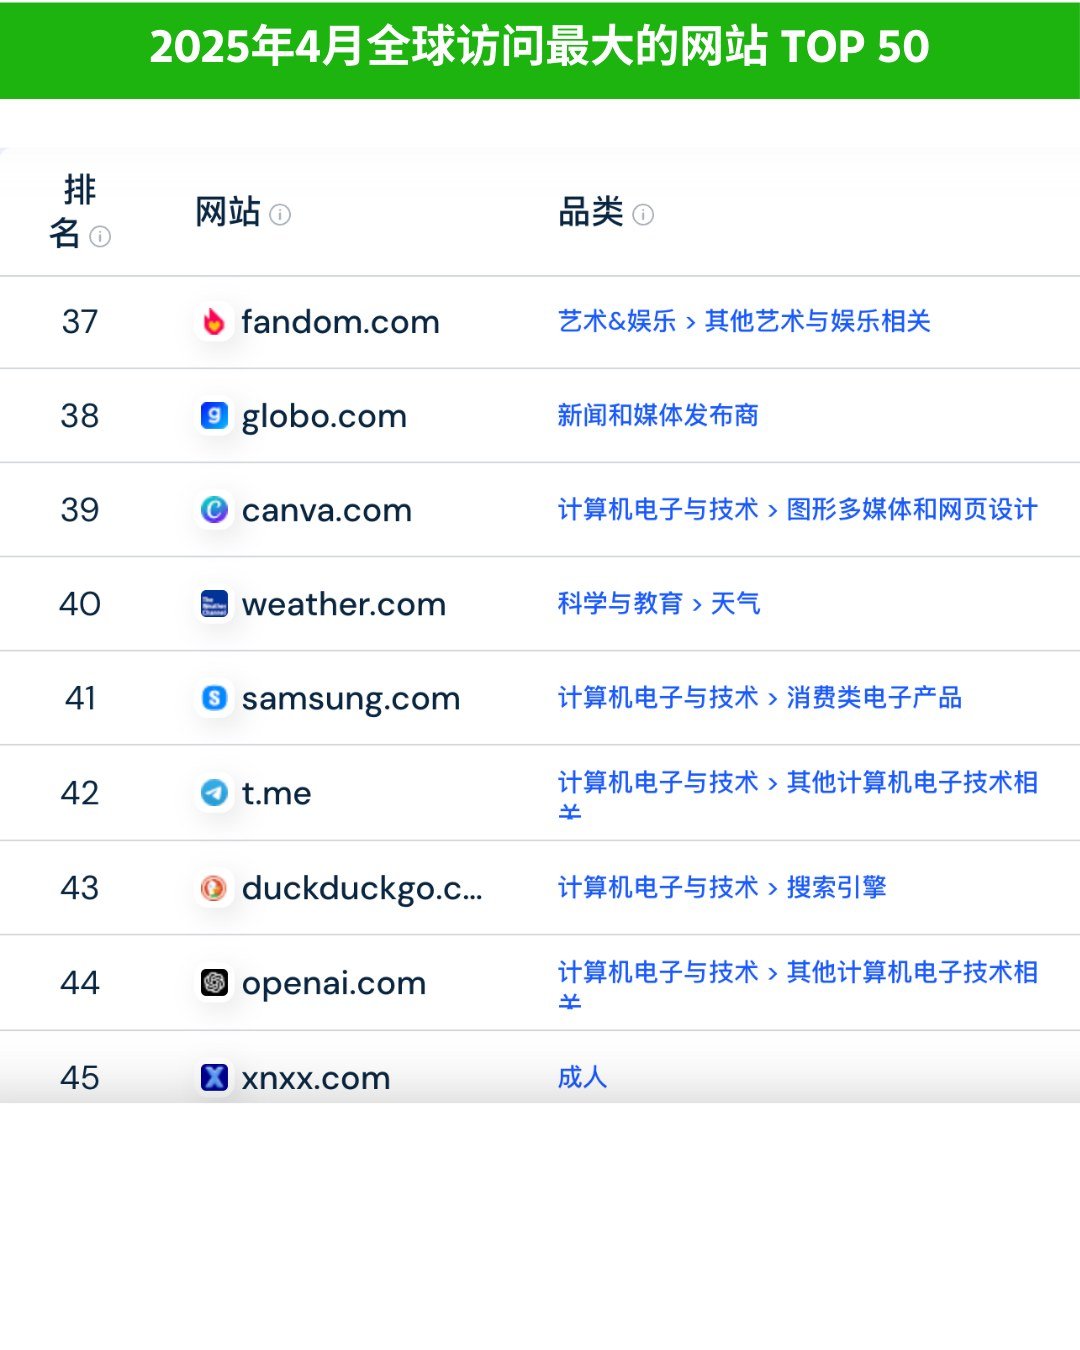Click rank number 38
1080x1350 pixels.
[x=80, y=416]
